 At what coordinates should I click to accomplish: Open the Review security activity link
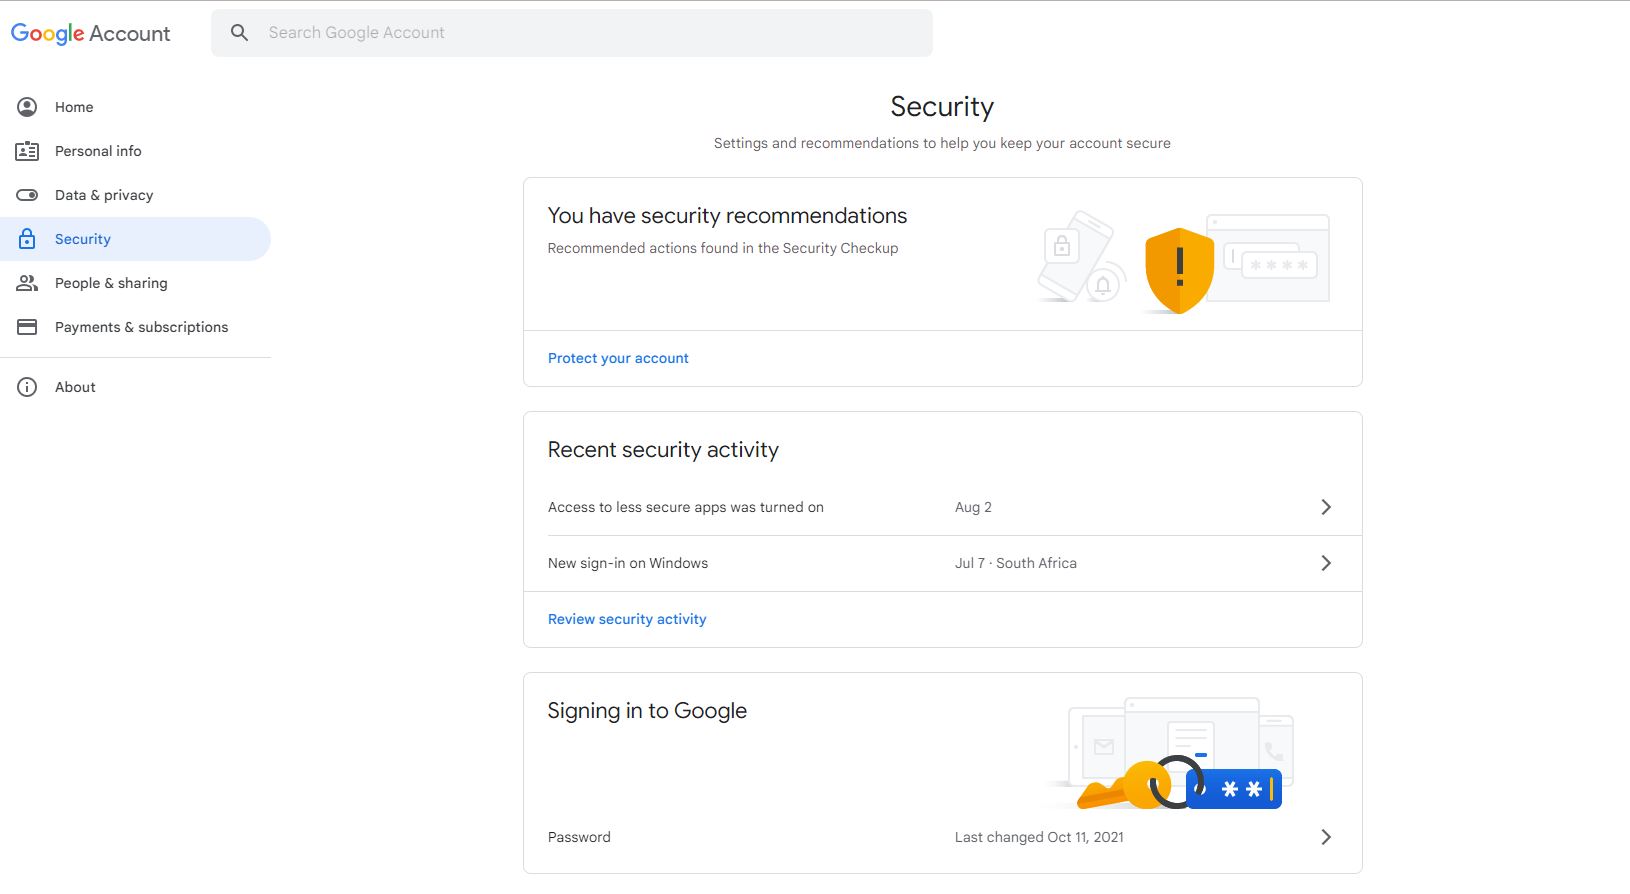[627, 619]
